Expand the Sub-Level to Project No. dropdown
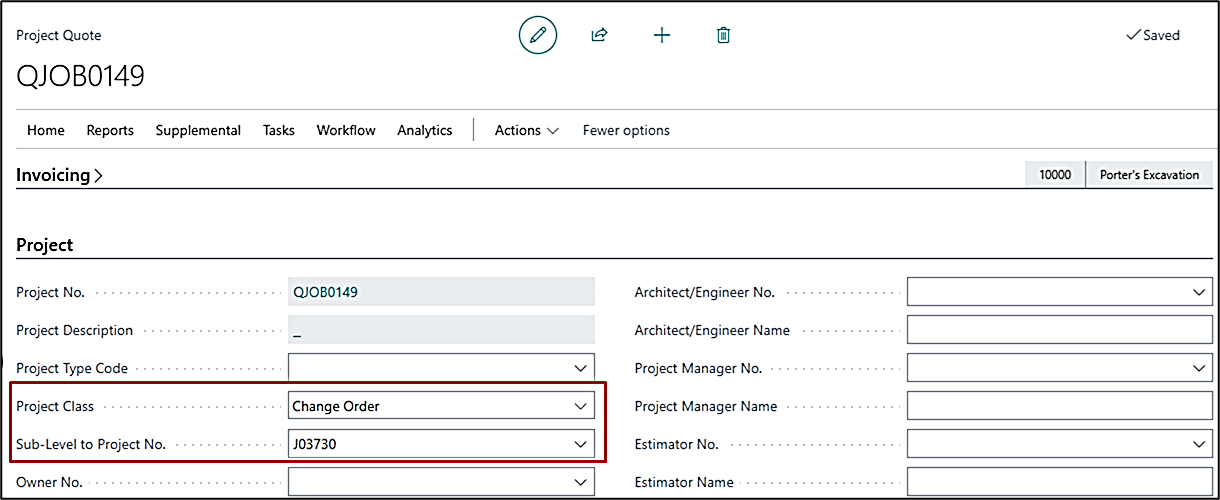1220x500 pixels. coord(580,444)
